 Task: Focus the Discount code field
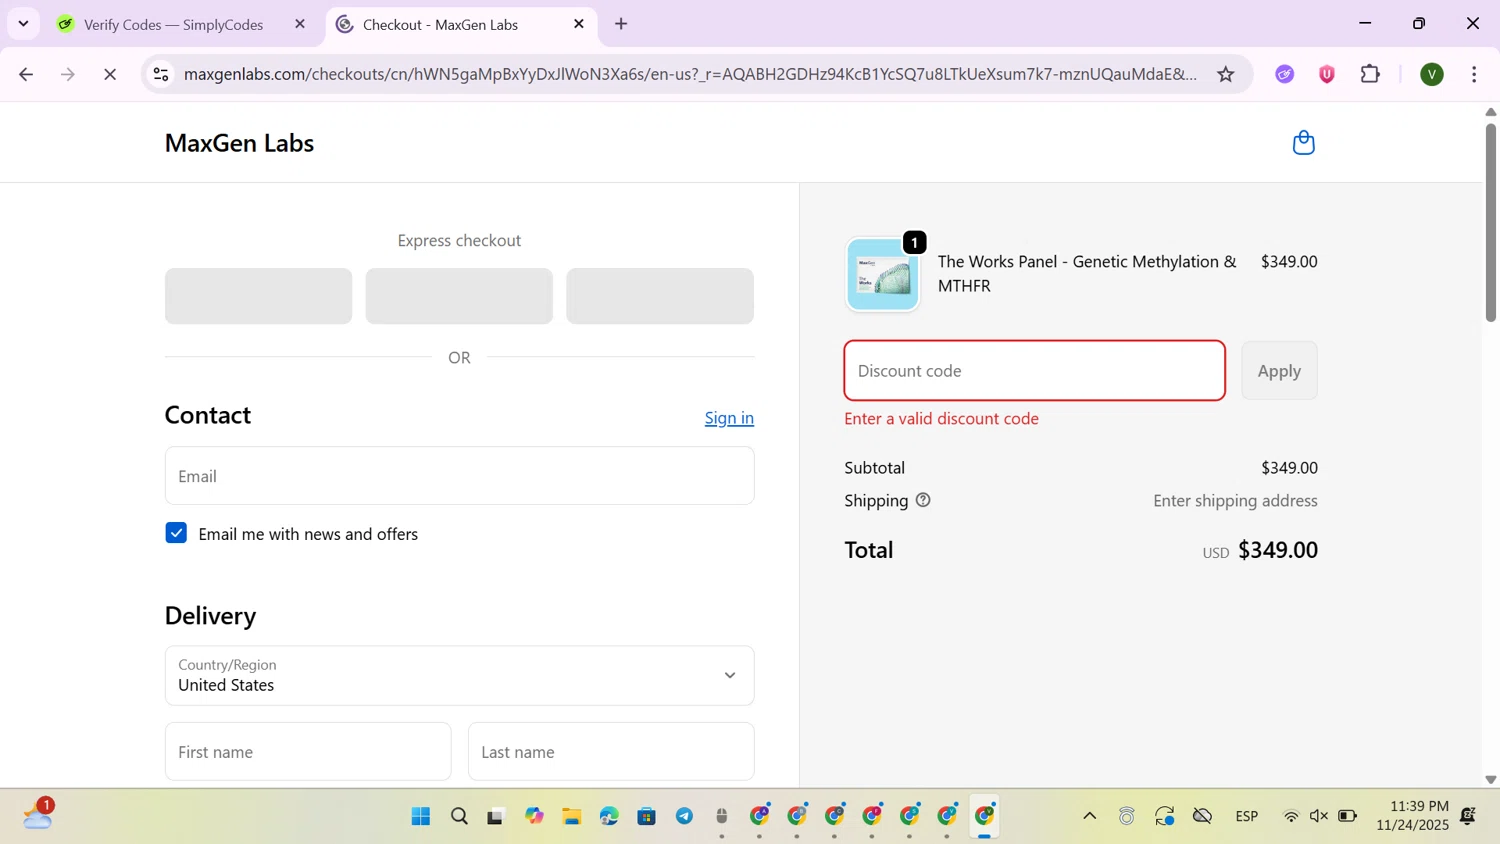point(1034,370)
